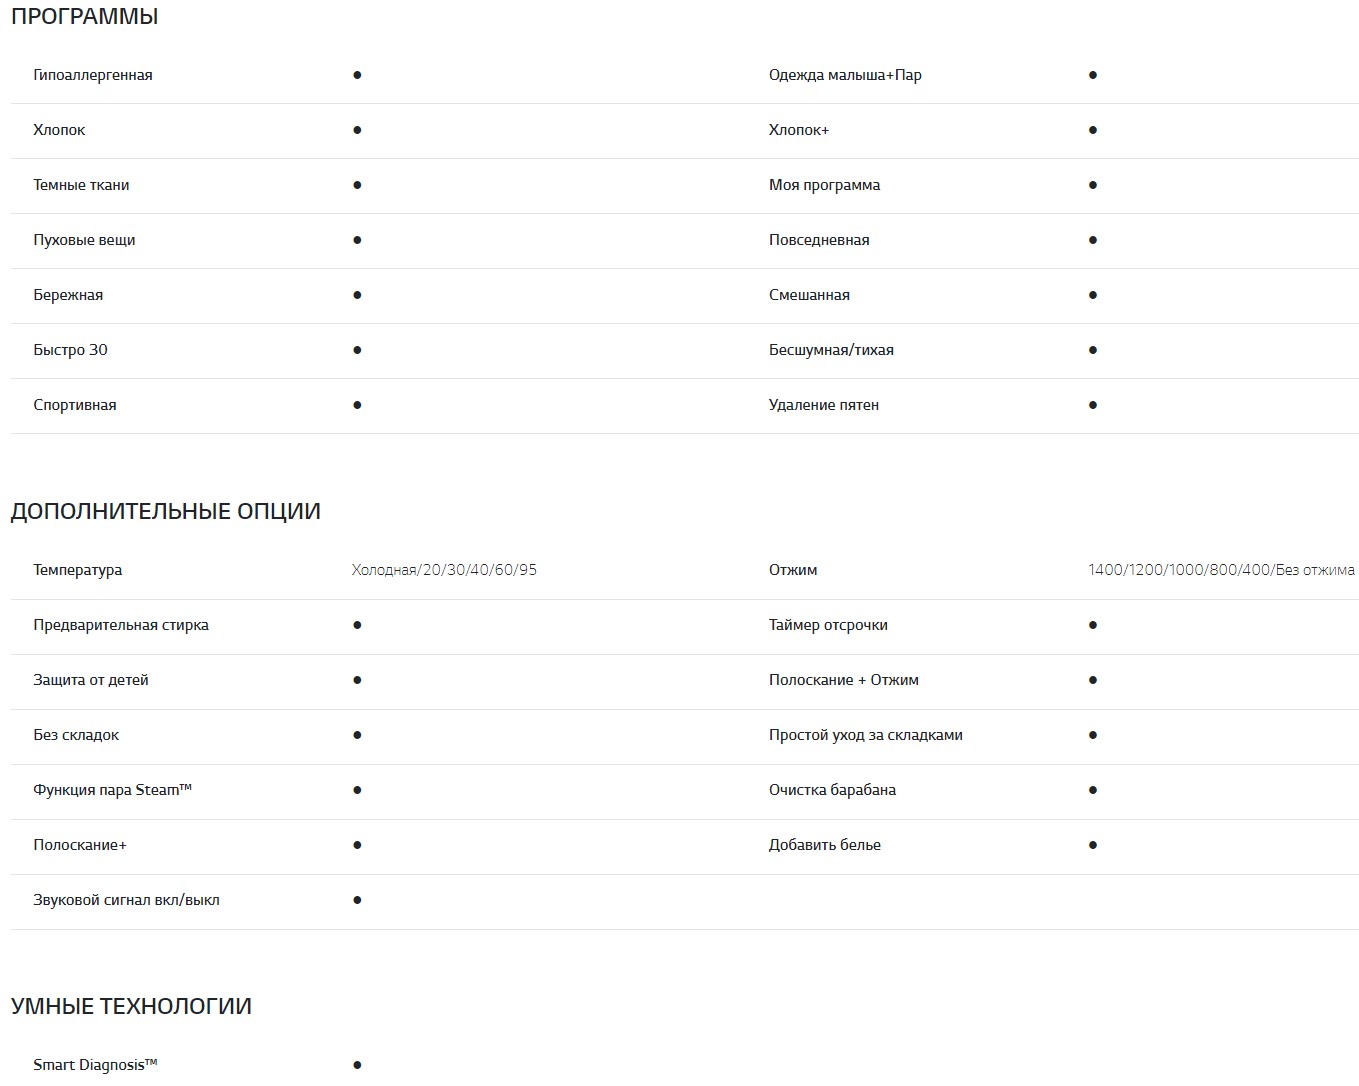Click the bullet beside Таймер отсрочки

point(1093,625)
